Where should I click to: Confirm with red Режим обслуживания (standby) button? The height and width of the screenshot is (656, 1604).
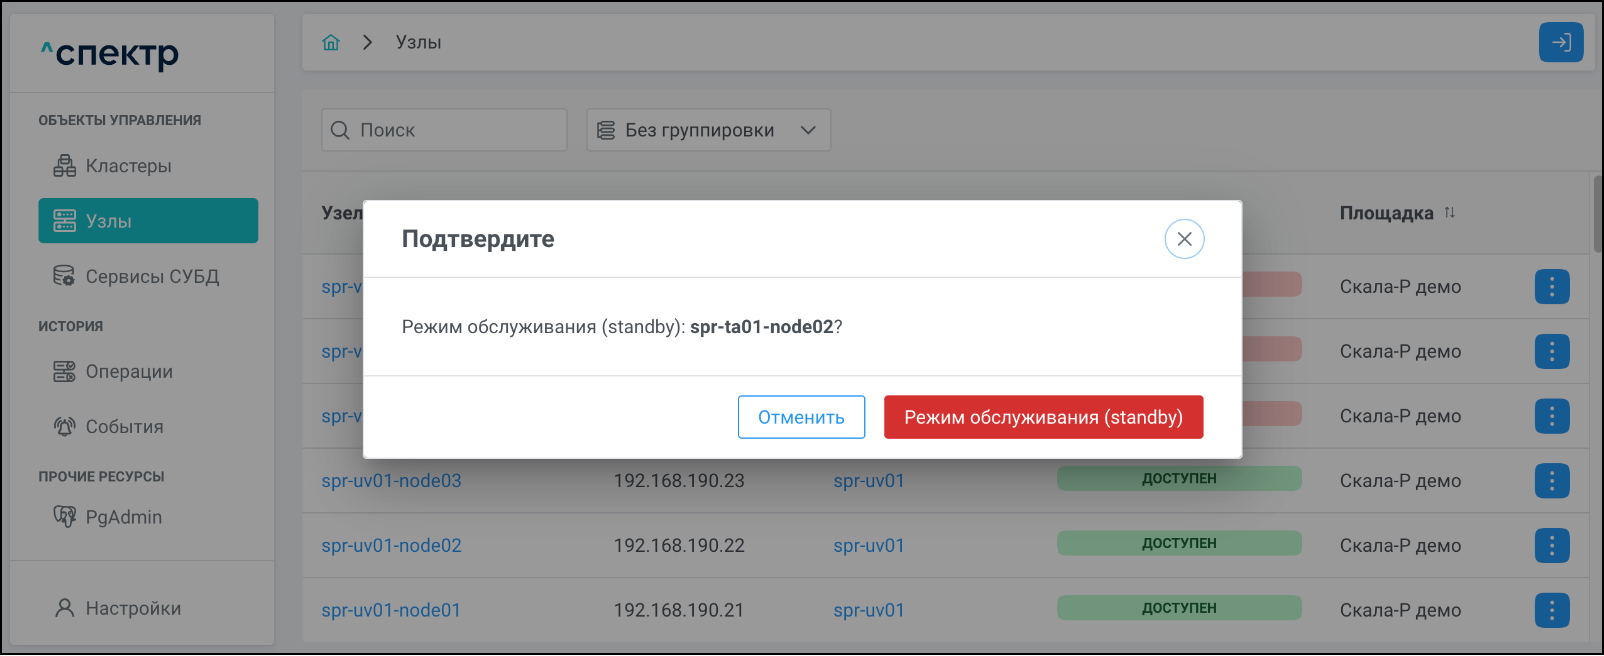click(1043, 417)
